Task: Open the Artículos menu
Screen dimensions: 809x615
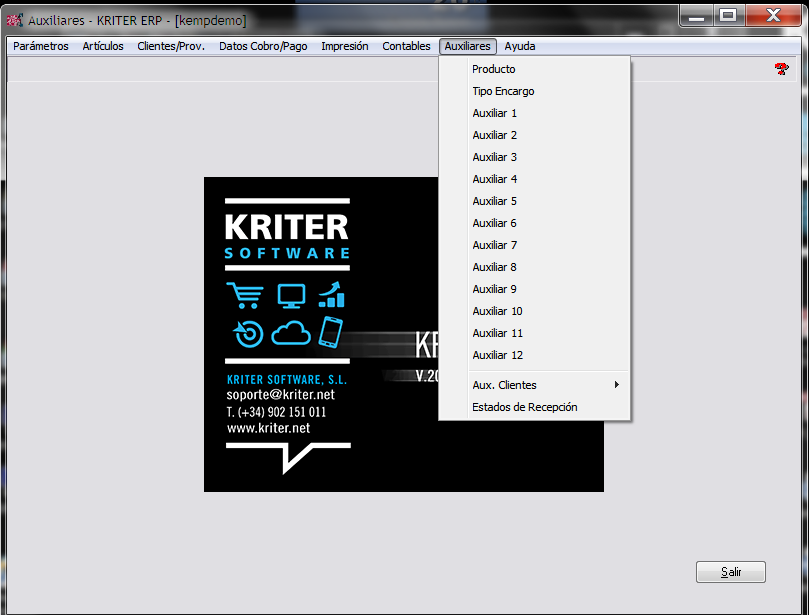Action: point(103,46)
